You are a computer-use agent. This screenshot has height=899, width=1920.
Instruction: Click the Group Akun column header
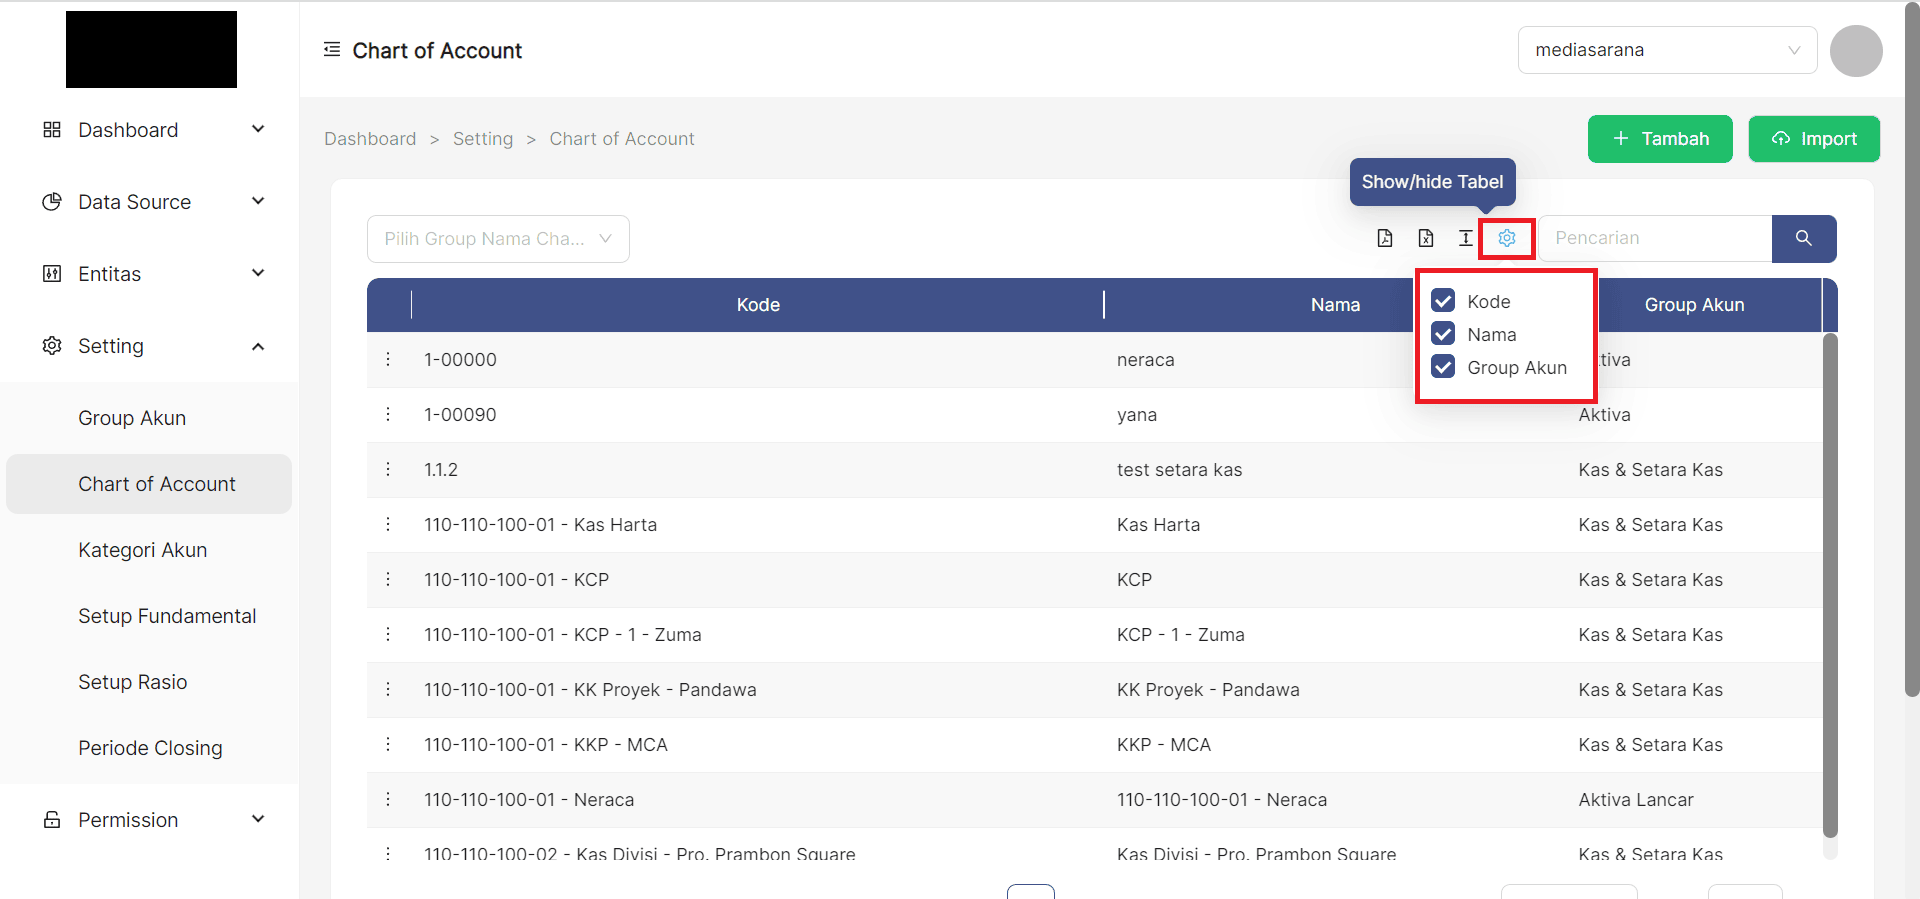(1694, 305)
